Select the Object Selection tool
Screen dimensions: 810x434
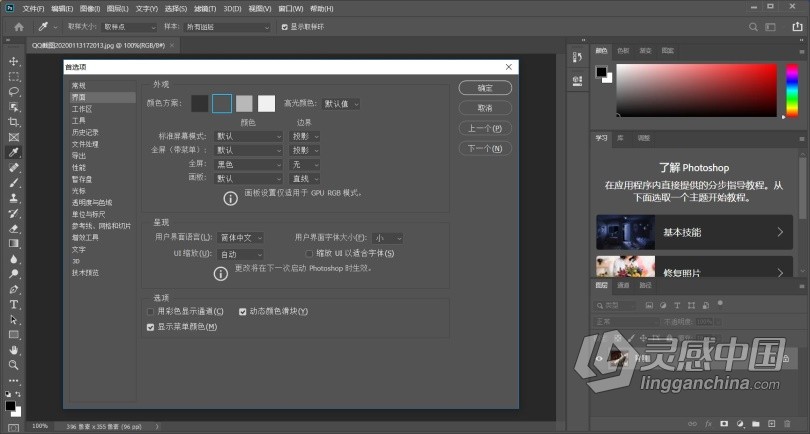coord(14,107)
